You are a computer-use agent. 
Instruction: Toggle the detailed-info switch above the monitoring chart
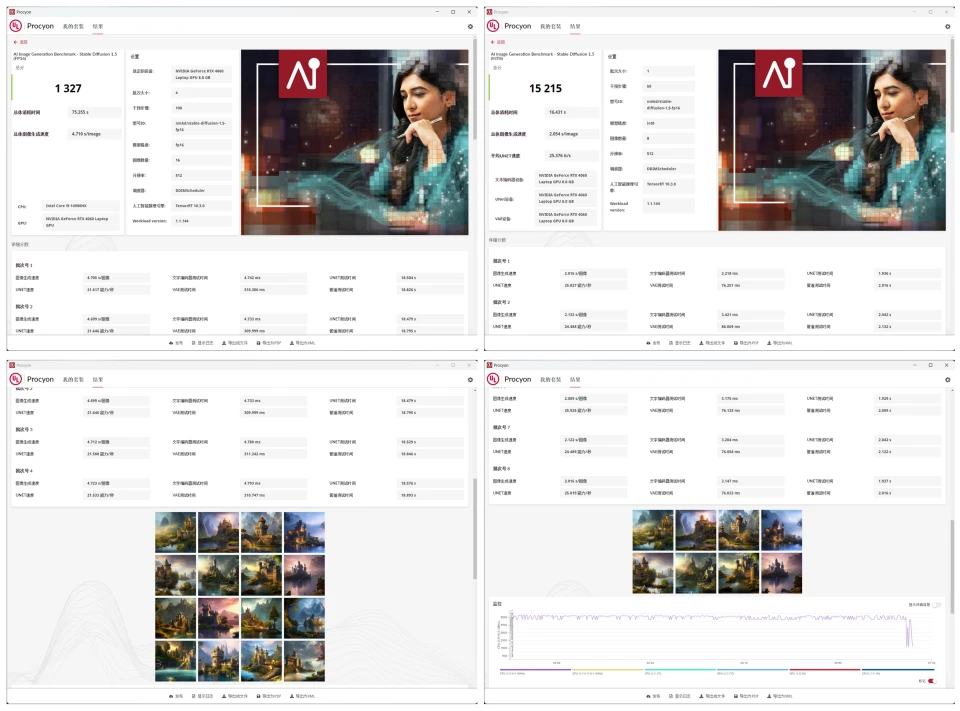(936, 605)
